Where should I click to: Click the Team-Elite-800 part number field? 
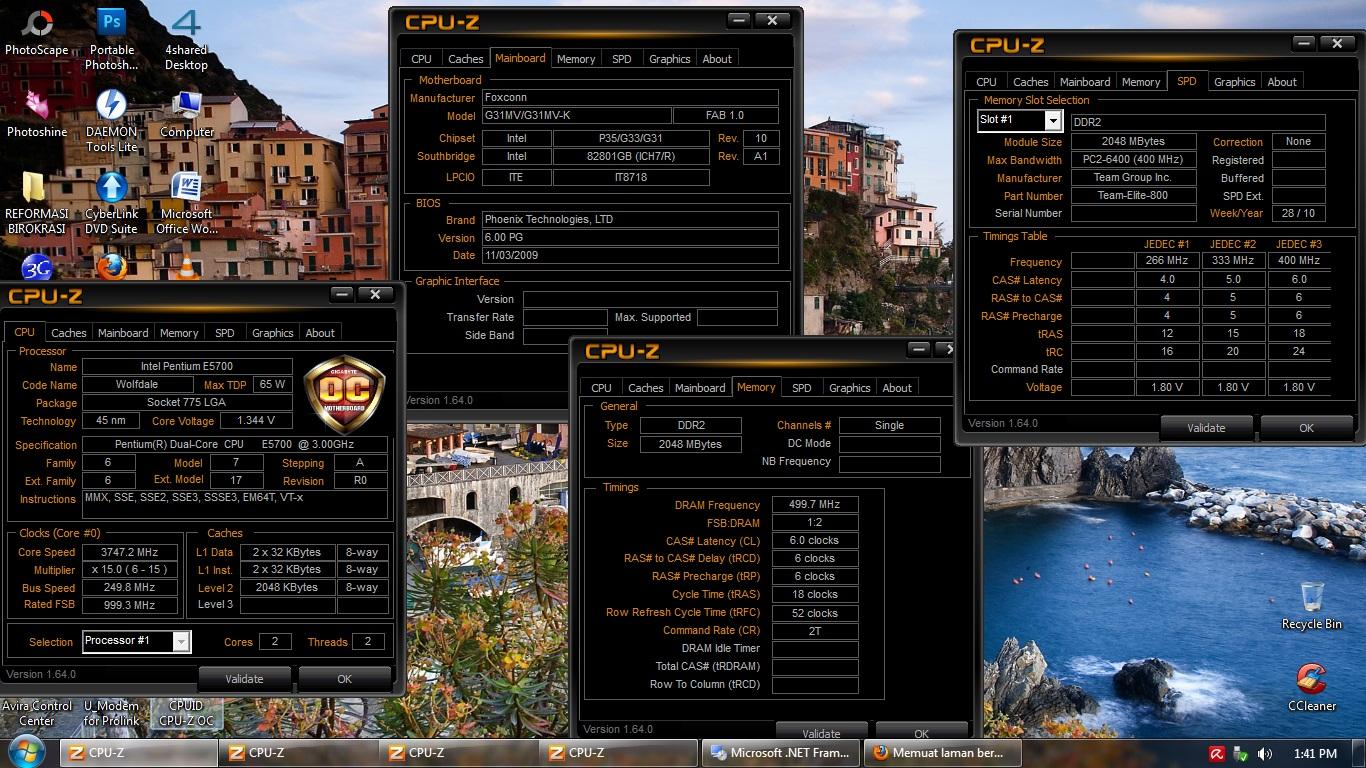tap(1133, 196)
